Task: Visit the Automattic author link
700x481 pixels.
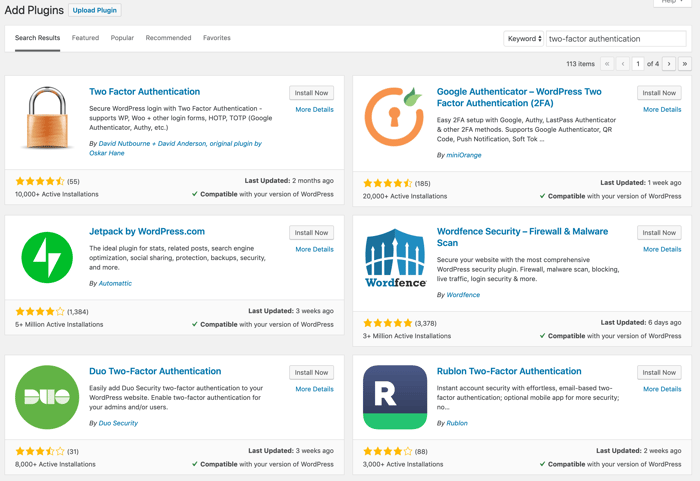Action: point(115,283)
